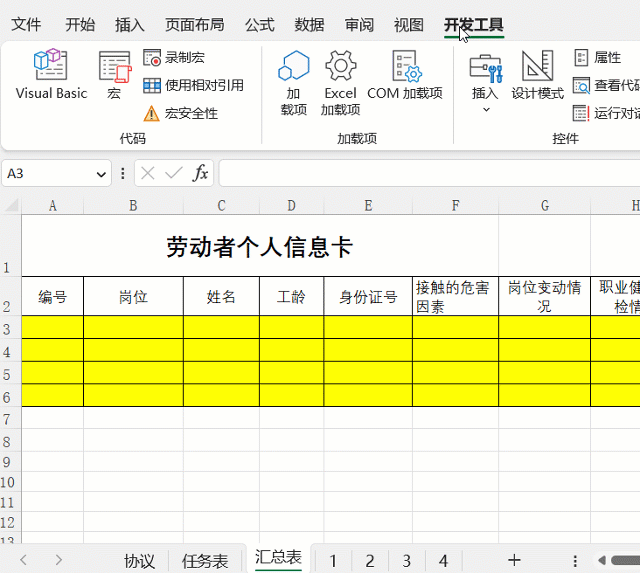The height and width of the screenshot is (573, 640).
Task: Open the 加载项 add-ins button
Action: (293, 83)
